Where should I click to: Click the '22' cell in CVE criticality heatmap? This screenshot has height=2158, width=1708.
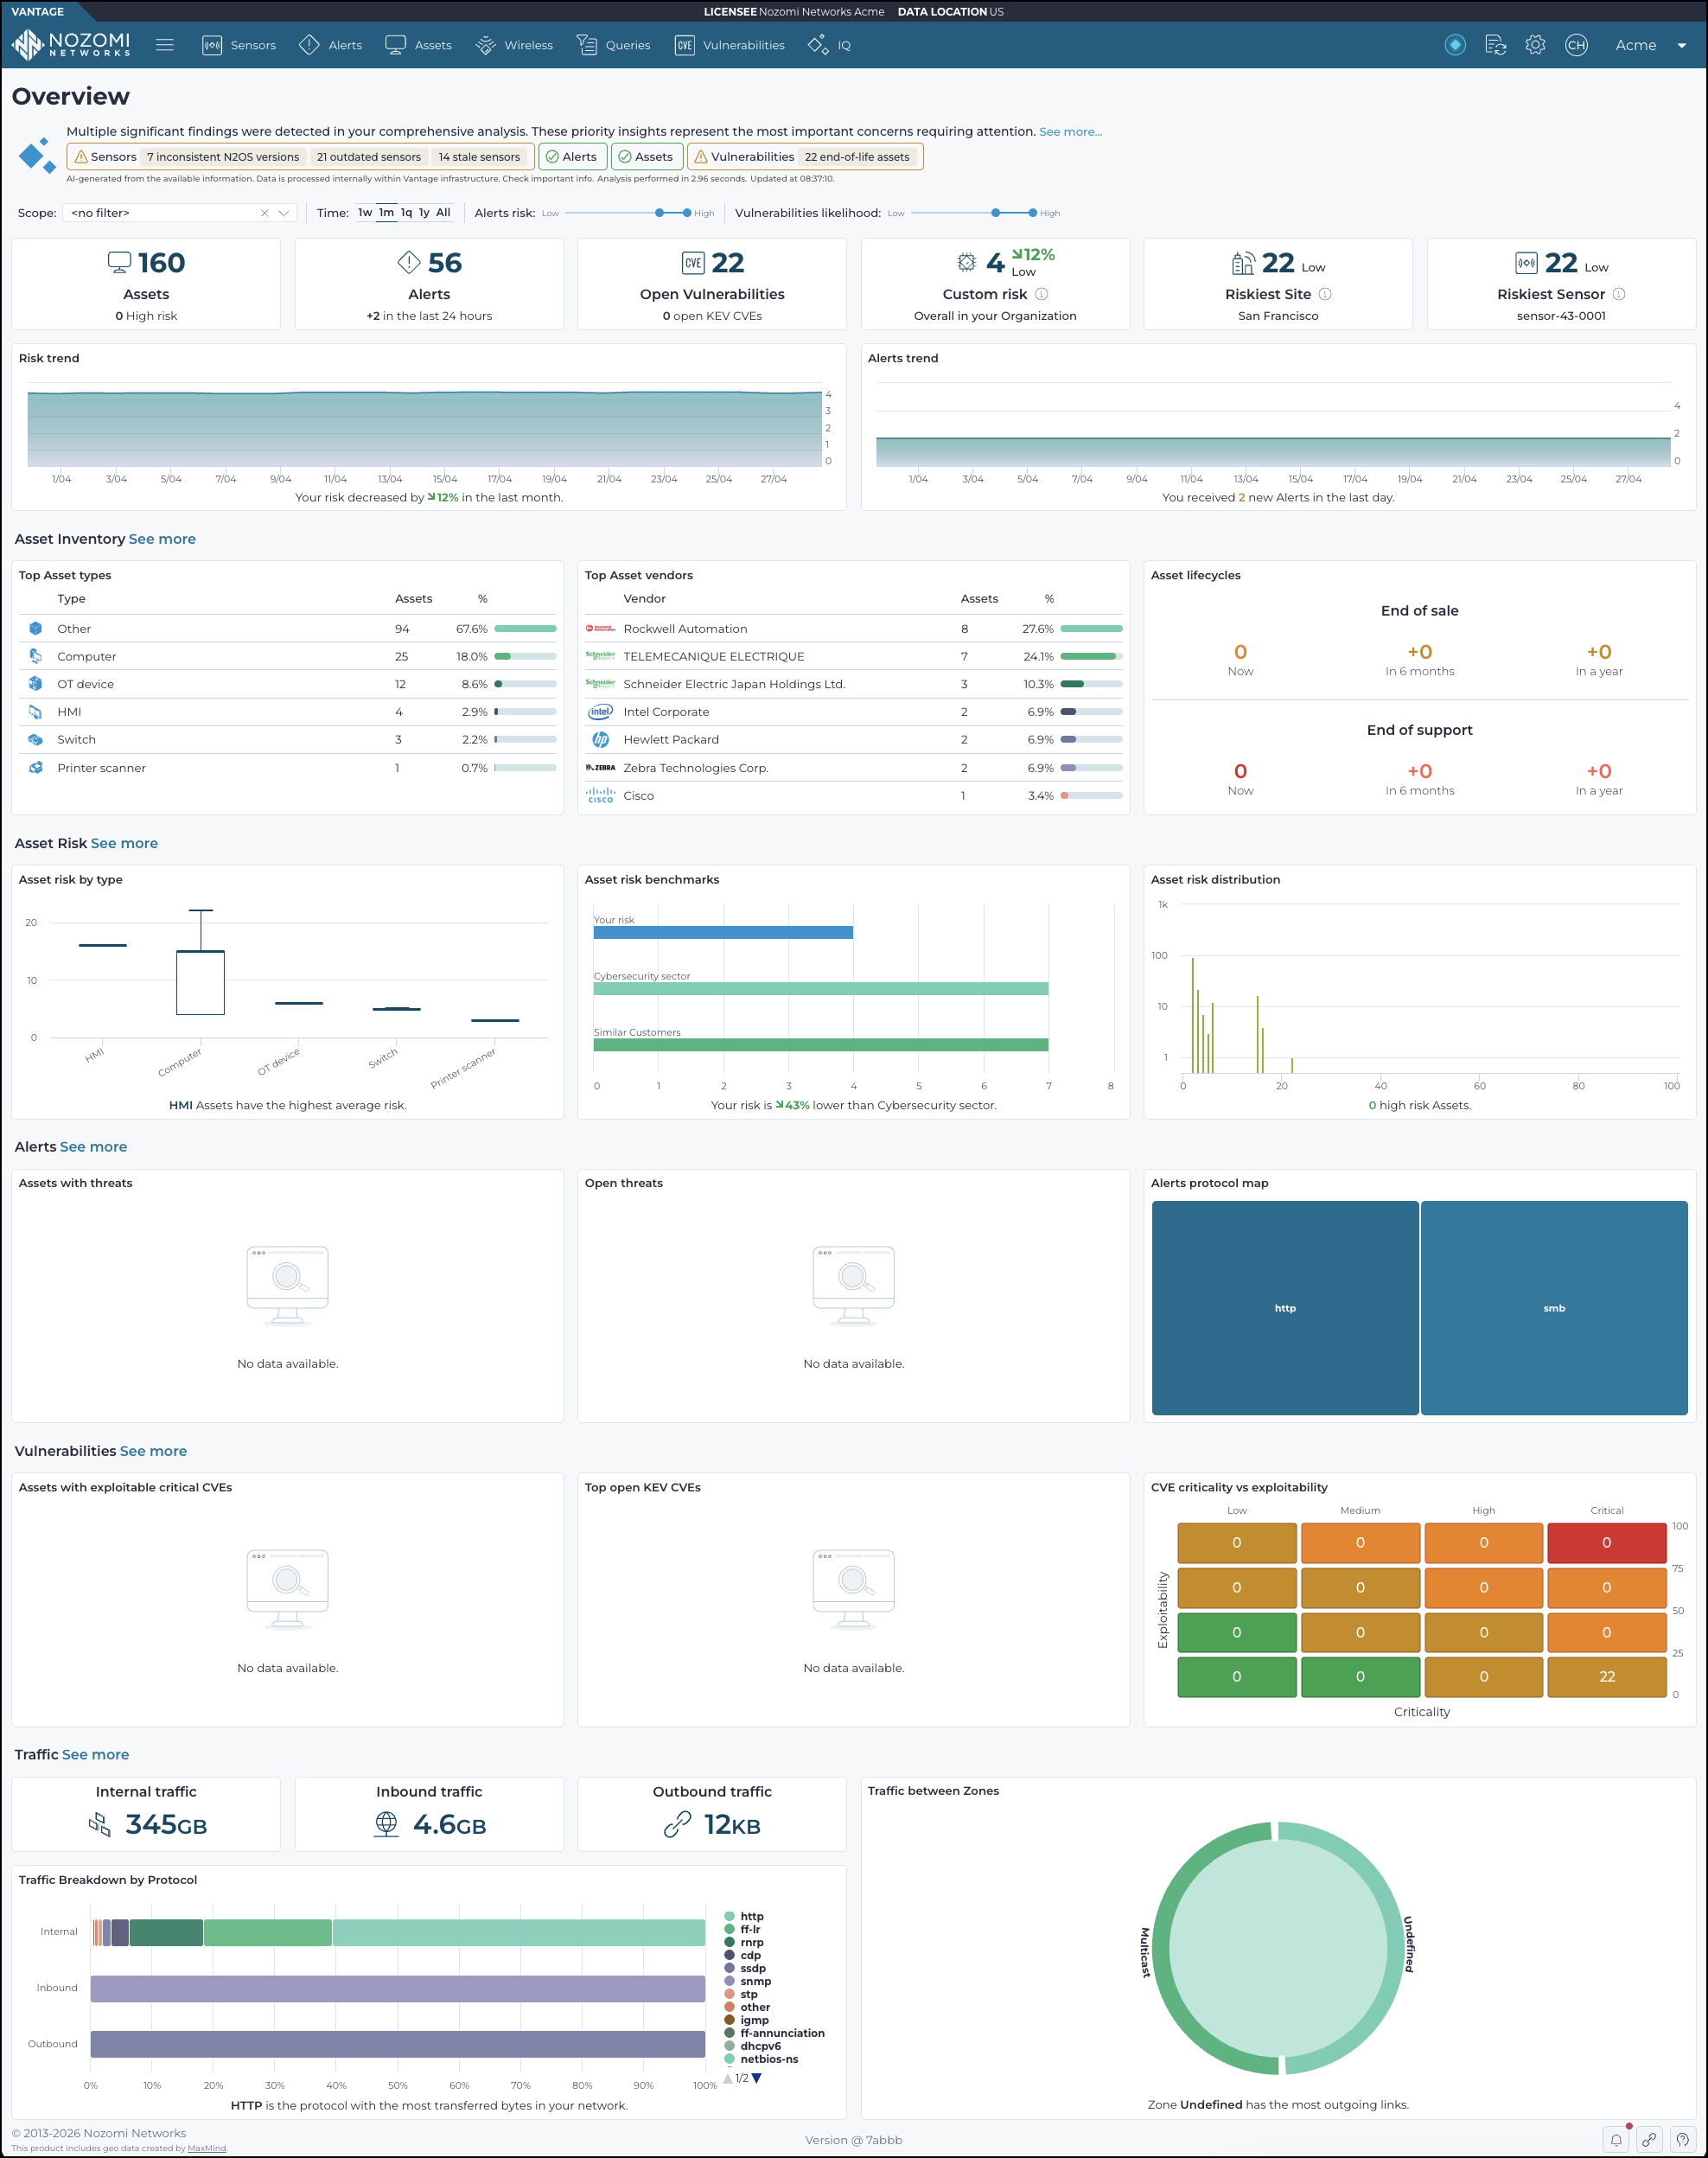pos(1606,1677)
